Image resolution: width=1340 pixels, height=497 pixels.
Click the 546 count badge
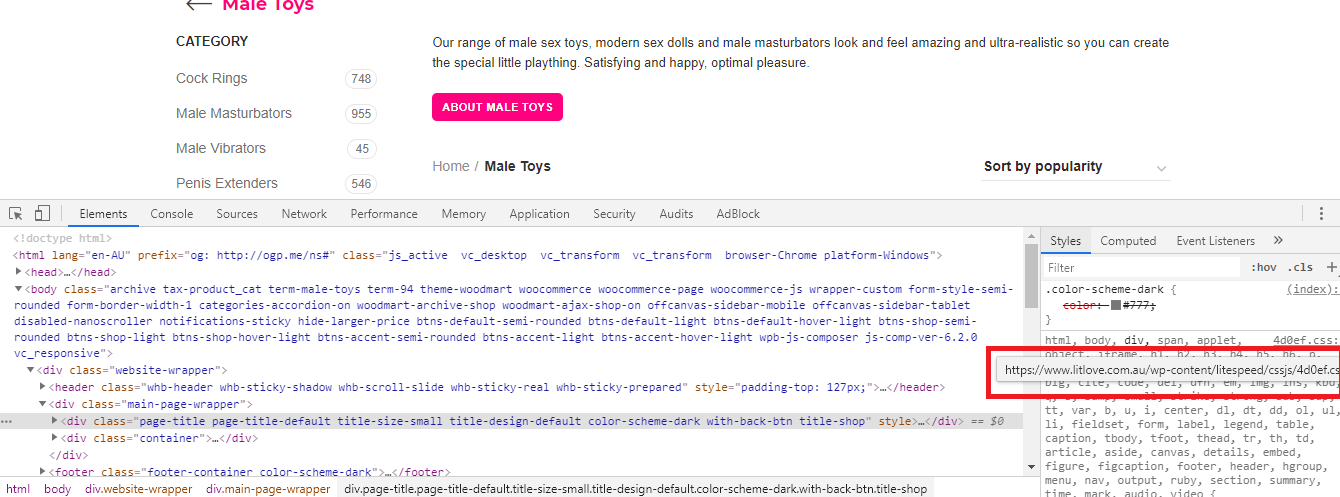pyautogui.click(x=361, y=184)
